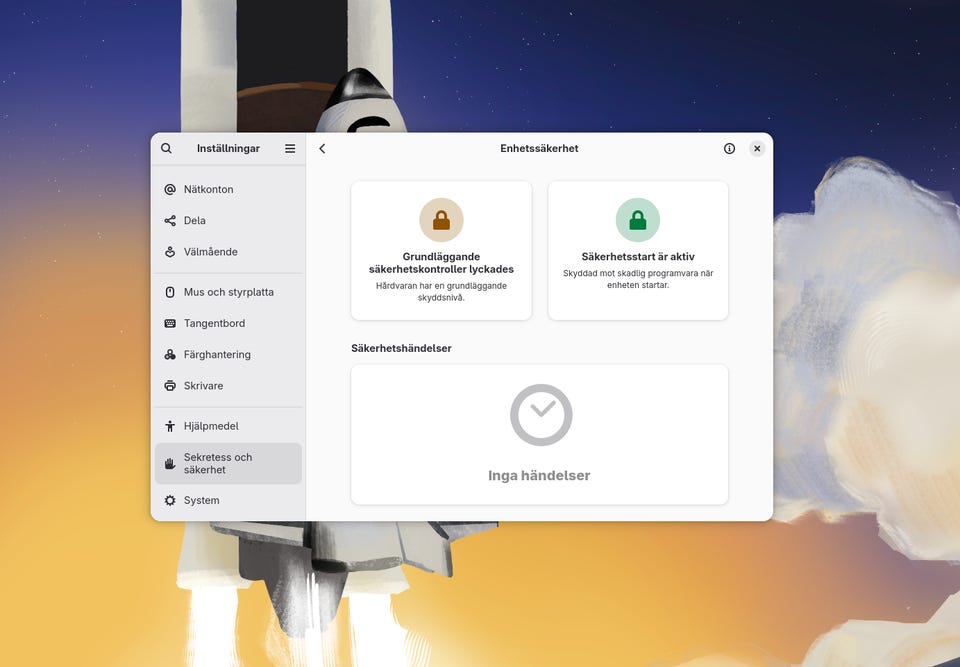960x667 pixels.
Task: Select the Skrivare sidebar entry
Action: point(228,386)
